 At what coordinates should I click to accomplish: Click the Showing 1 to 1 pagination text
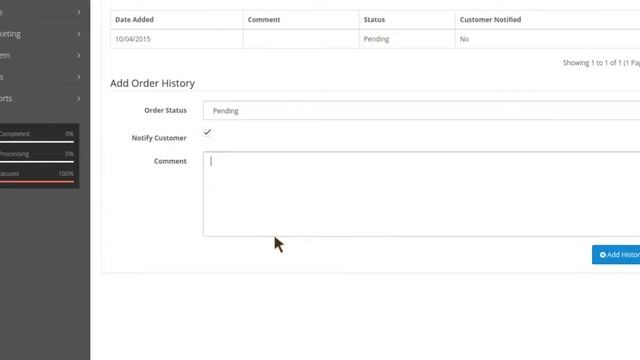pyautogui.click(x=601, y=63)
